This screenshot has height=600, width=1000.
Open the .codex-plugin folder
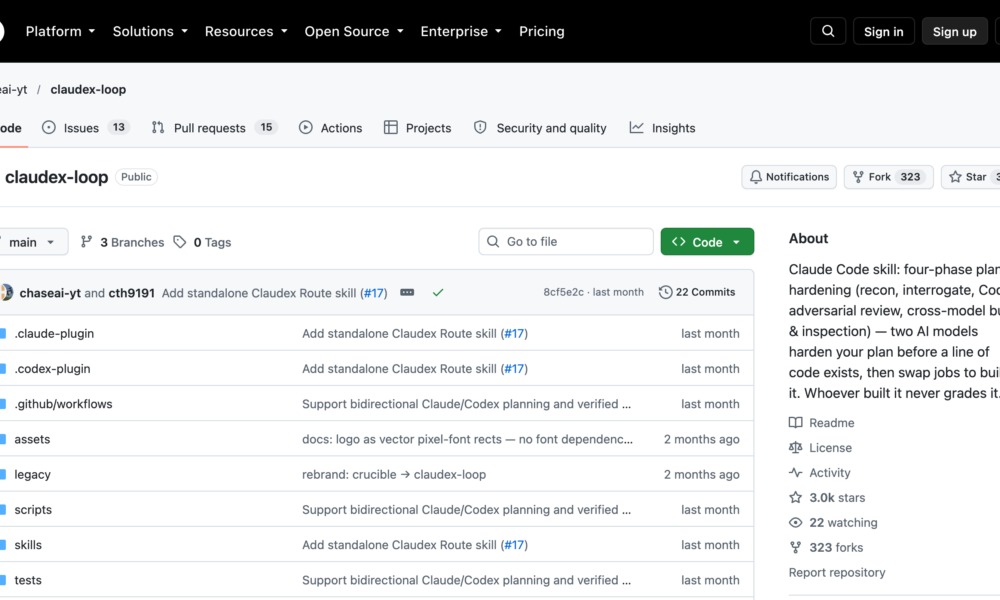tap(52, 369)
